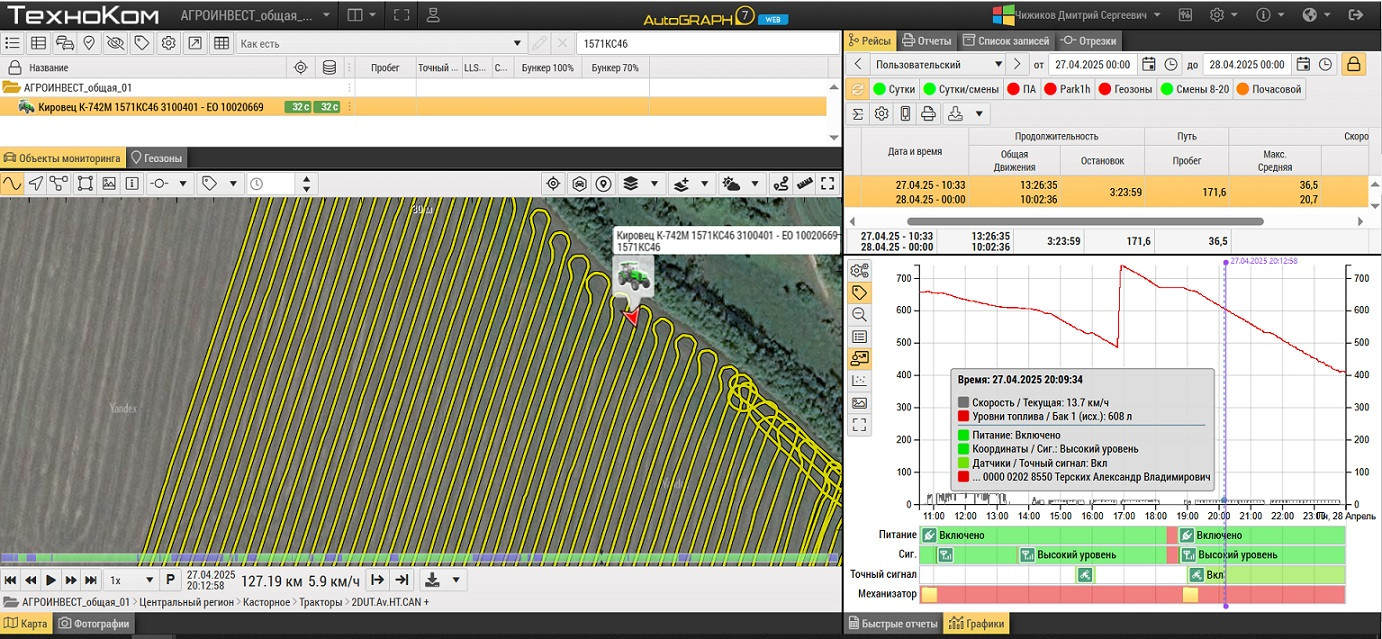Viewport: 1382px width, 639px height.
Task: Toggle the ПА trip filter
Action: [x=1021, y=89]
